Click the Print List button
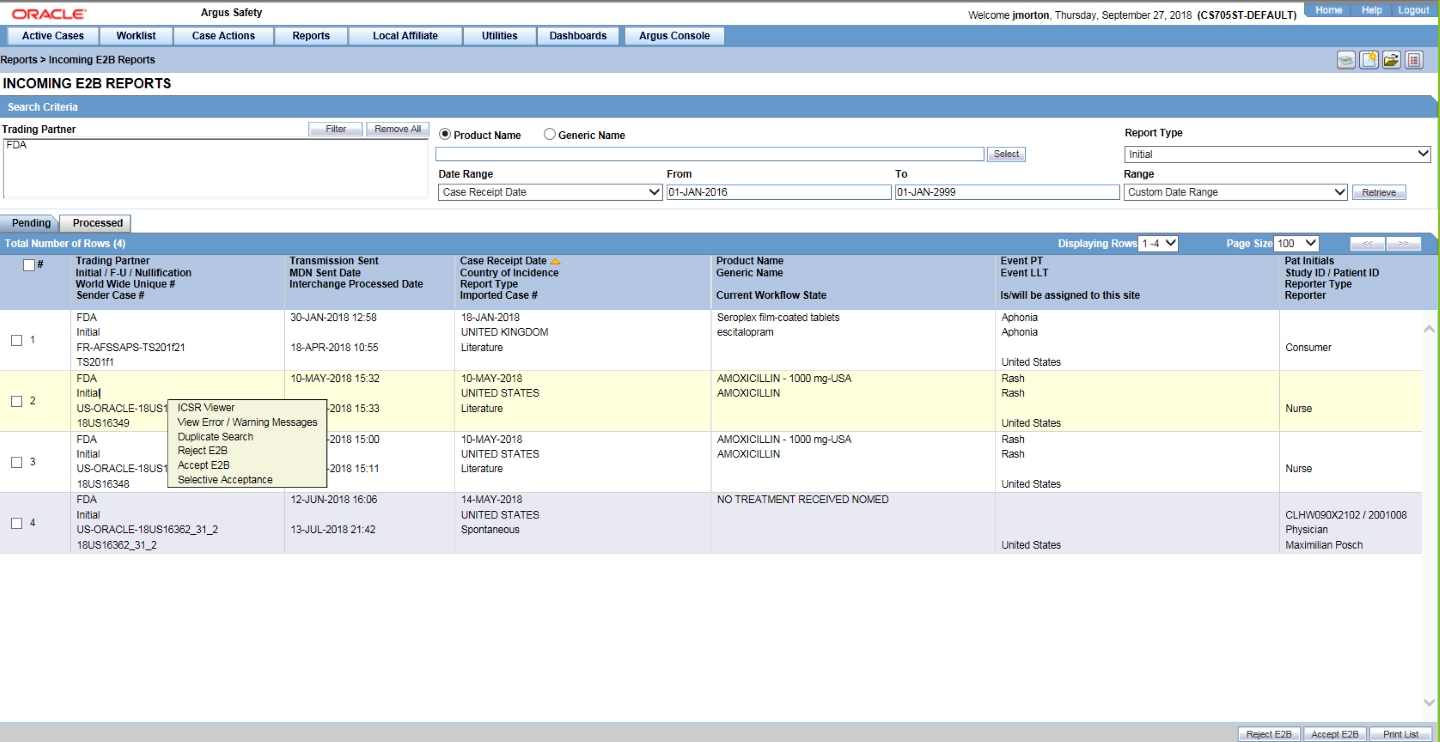Viewport: 1440px width, 742px height. coord(1400,734)
